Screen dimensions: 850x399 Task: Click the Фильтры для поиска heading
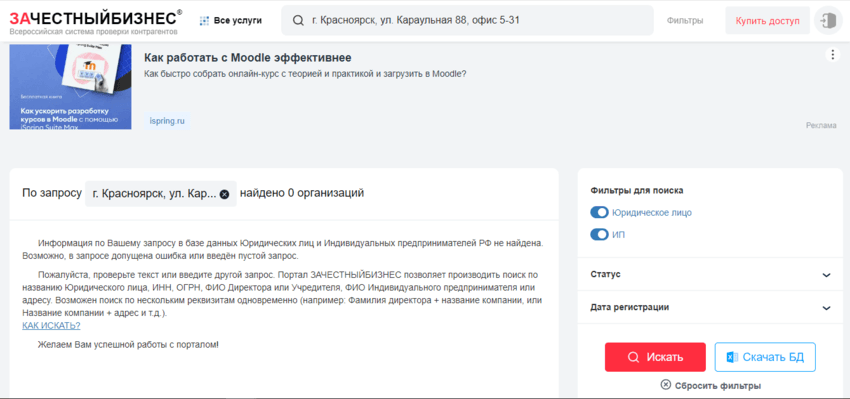[x=637, y=190]
